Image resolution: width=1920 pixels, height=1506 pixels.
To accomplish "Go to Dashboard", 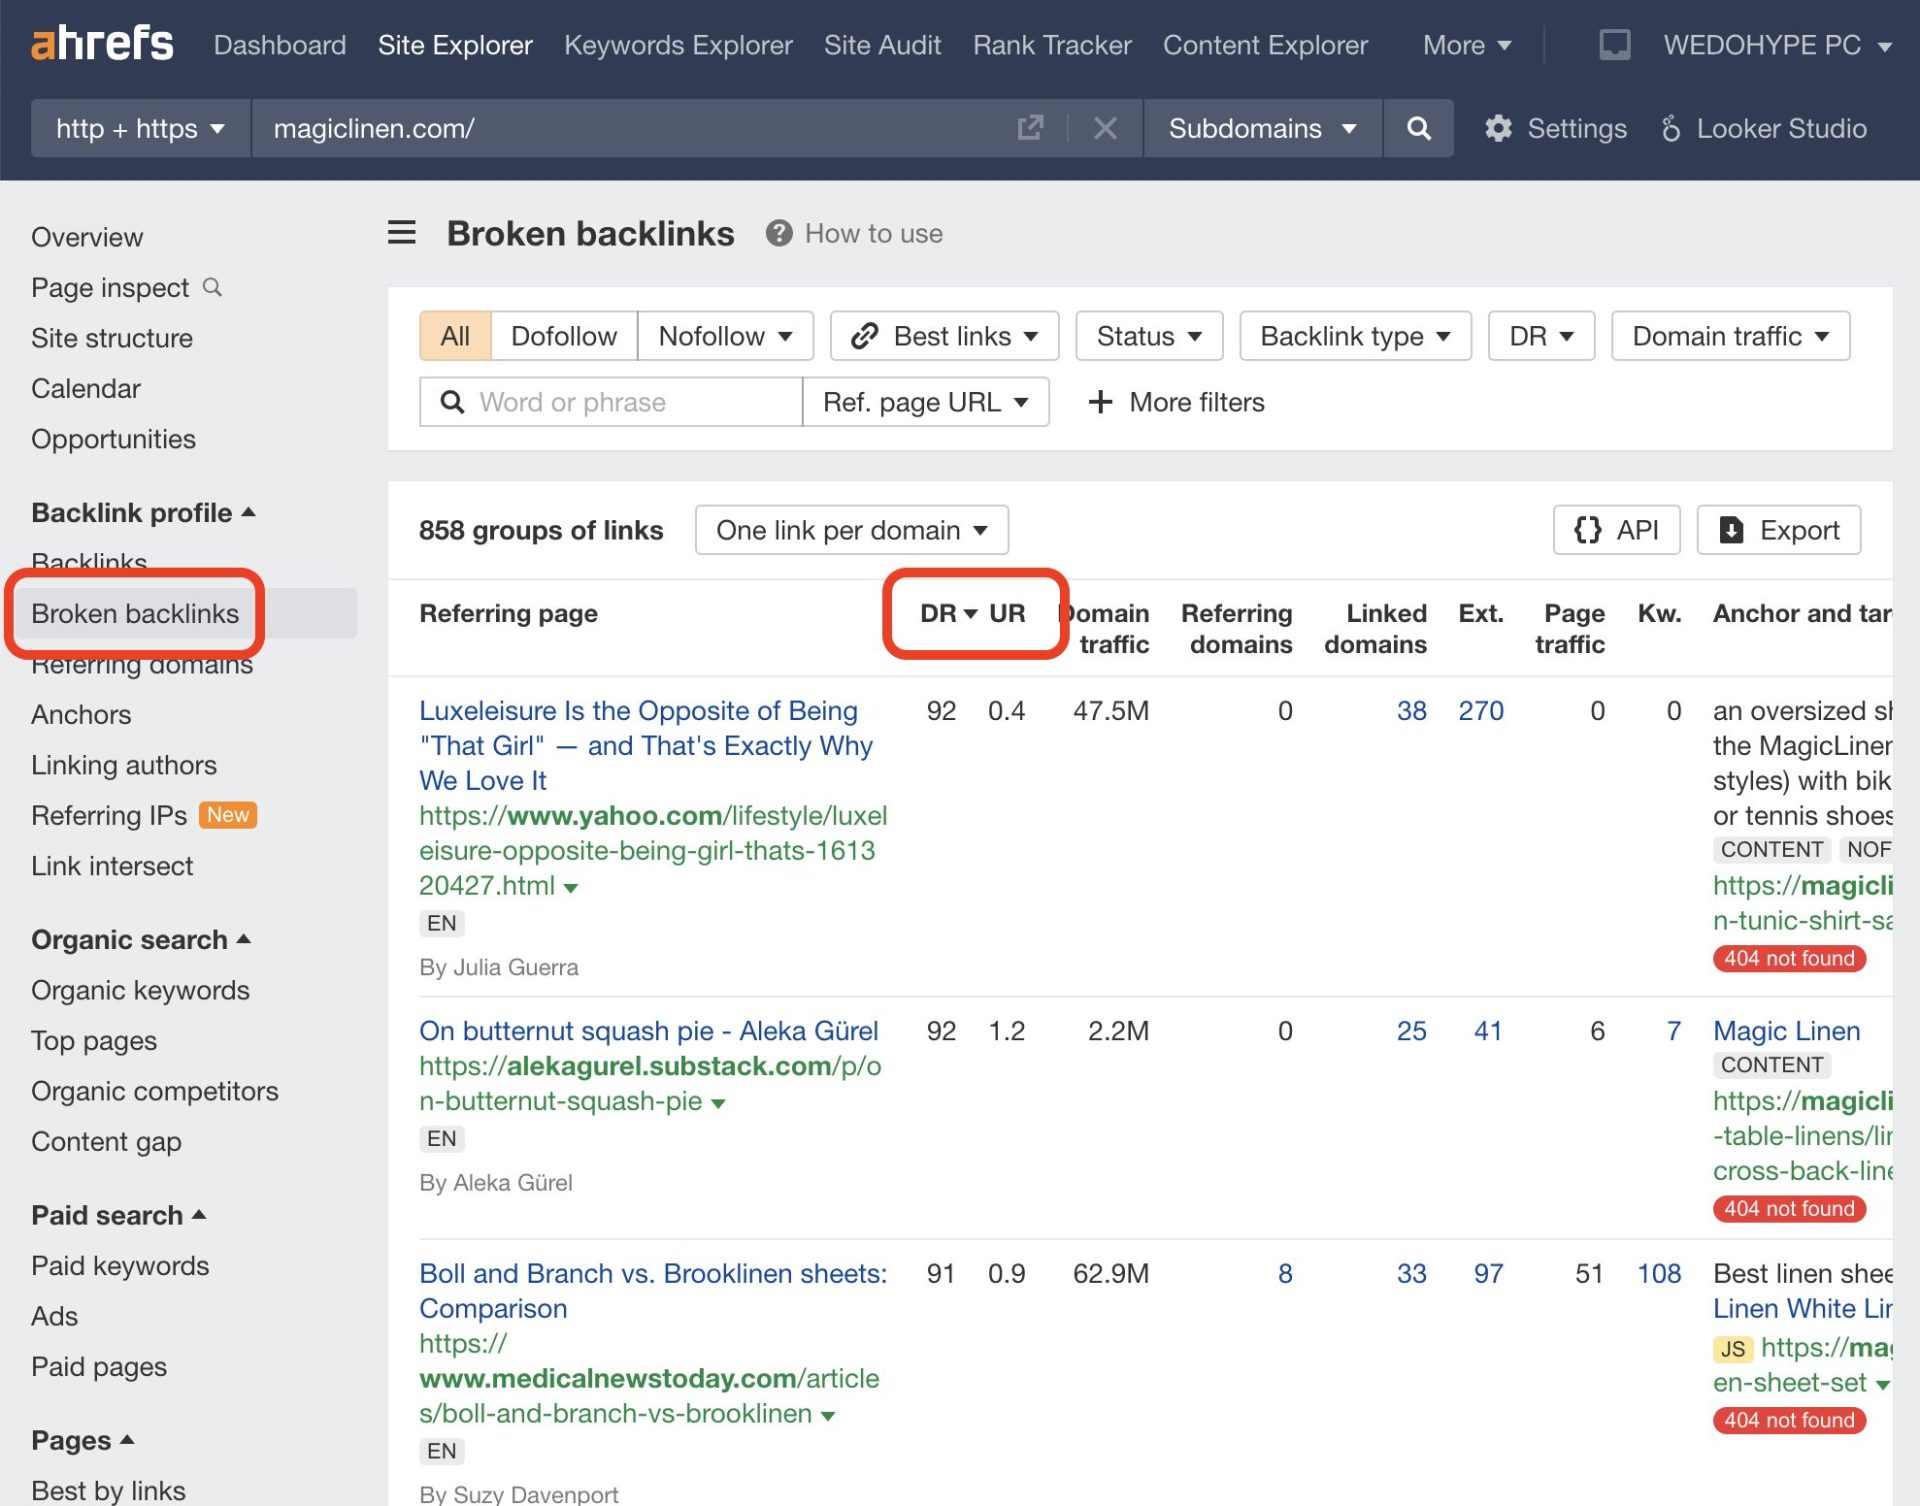I will click(x=280, y=45).
